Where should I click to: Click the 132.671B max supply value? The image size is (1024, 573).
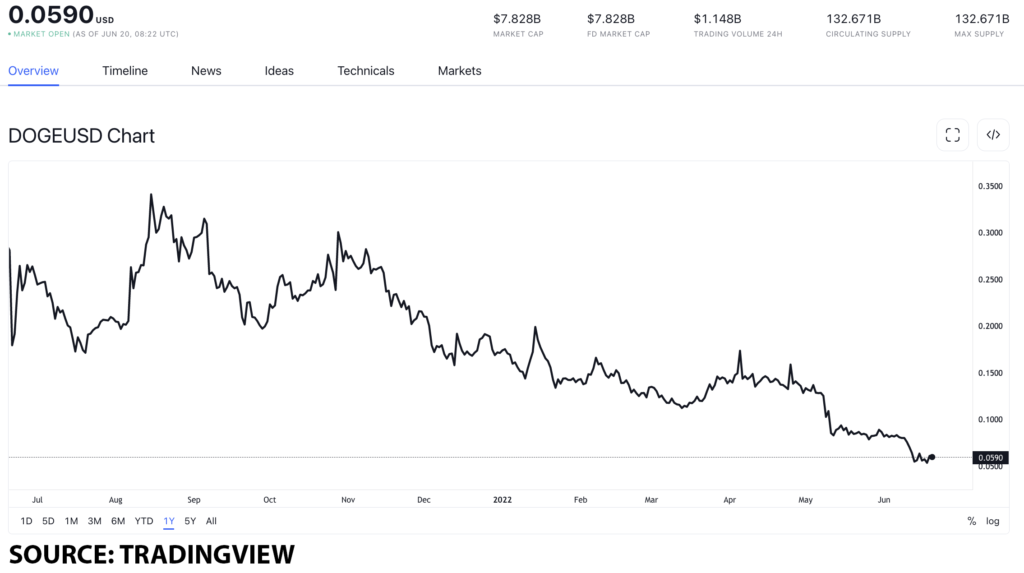point(982,19)
